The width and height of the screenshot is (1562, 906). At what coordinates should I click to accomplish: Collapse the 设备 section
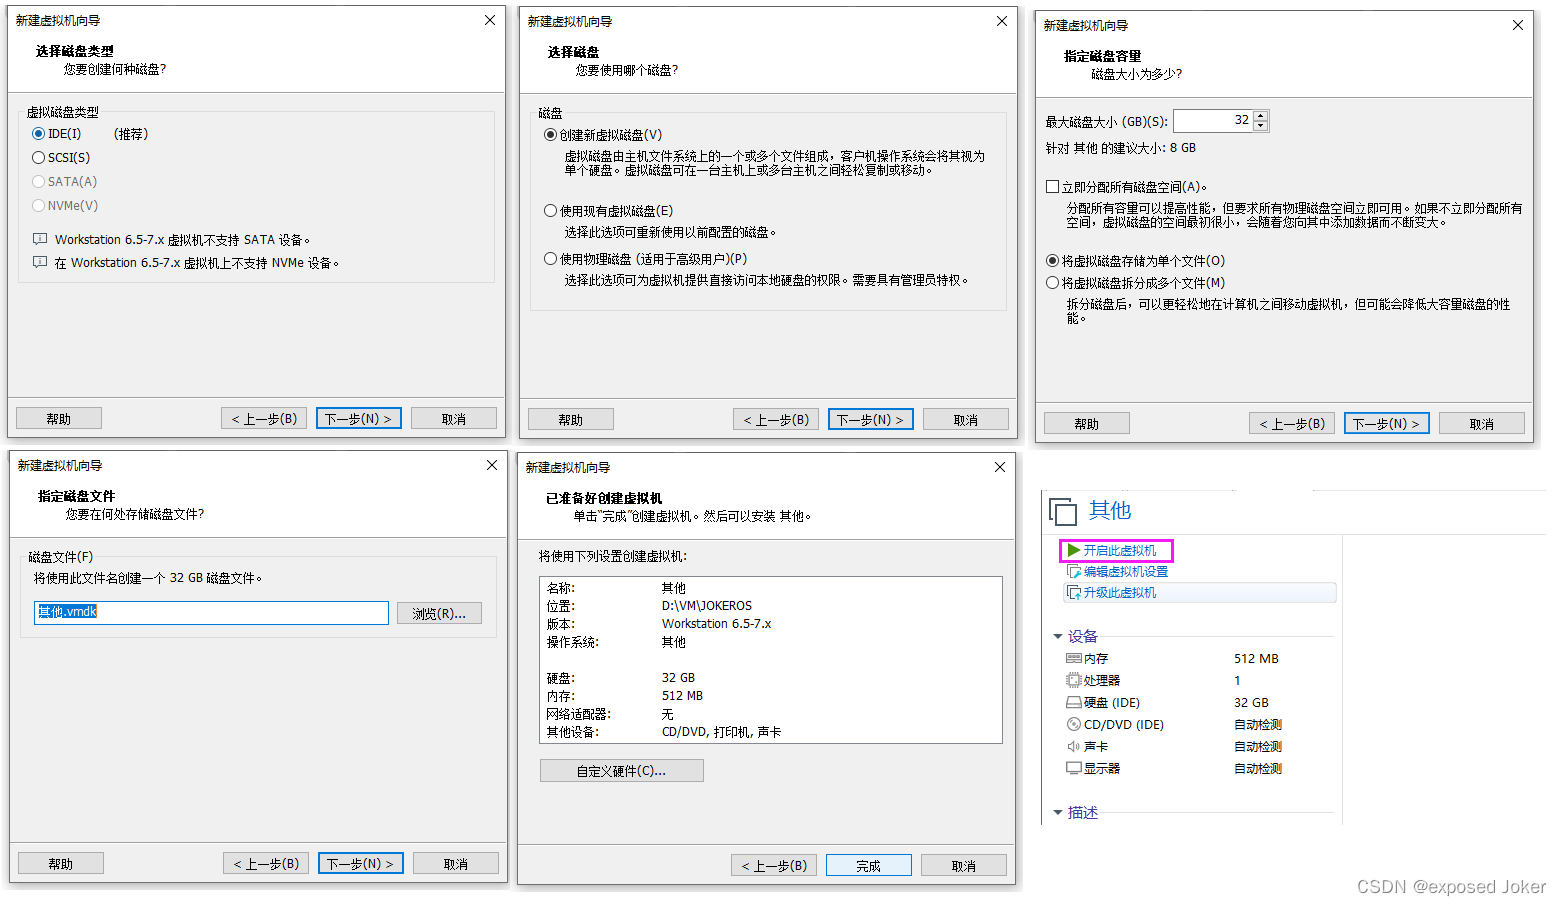click(x=1058, y=637)
